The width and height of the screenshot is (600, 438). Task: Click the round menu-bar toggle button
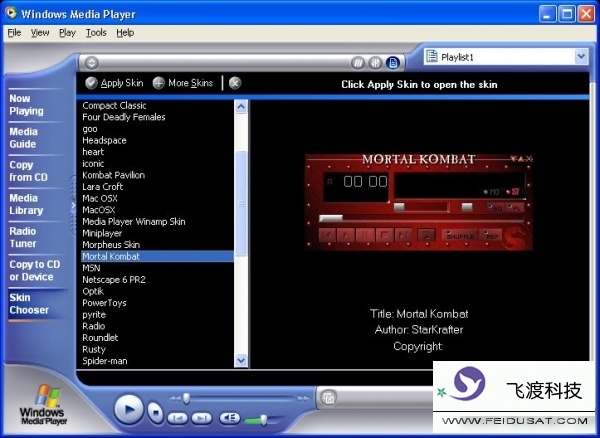[x=91, y=63]
